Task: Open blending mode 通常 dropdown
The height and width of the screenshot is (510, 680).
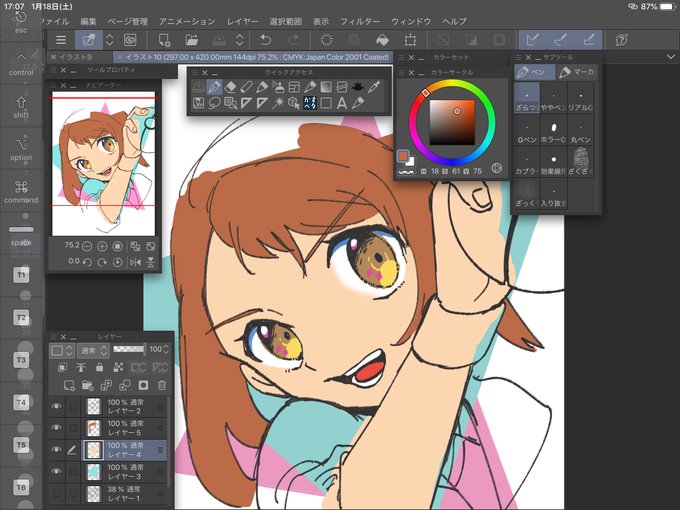Action: (x=94, y=350)
